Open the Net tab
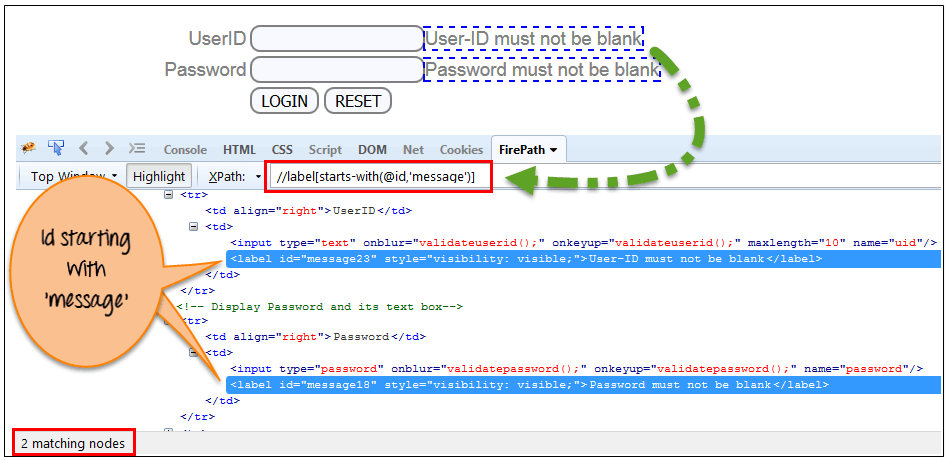Screen dimensions: 947x461 (413, 150)
